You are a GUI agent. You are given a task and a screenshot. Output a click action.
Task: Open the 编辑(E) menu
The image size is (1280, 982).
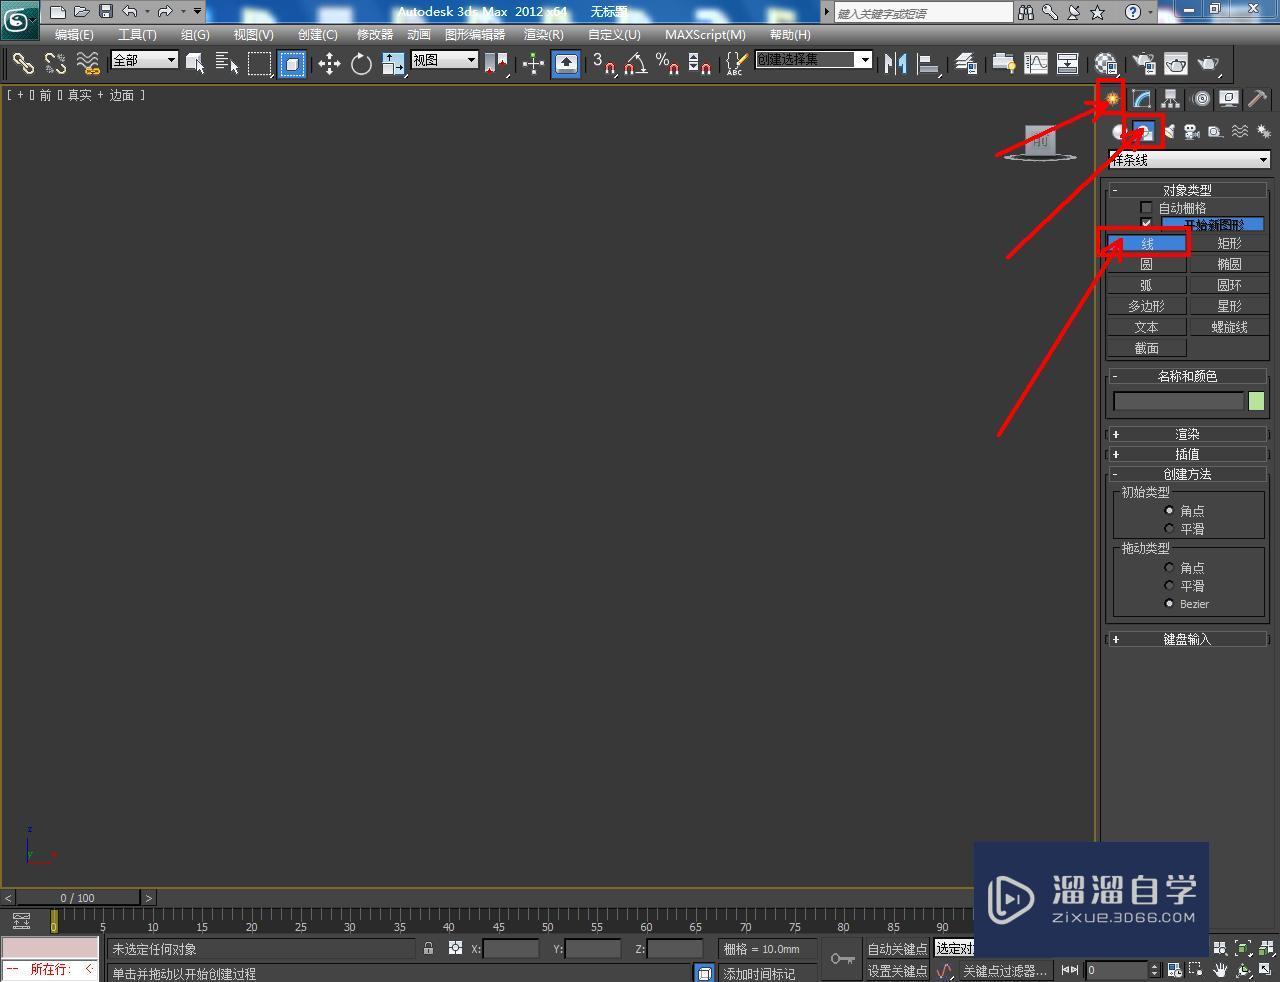click(74, 34)
